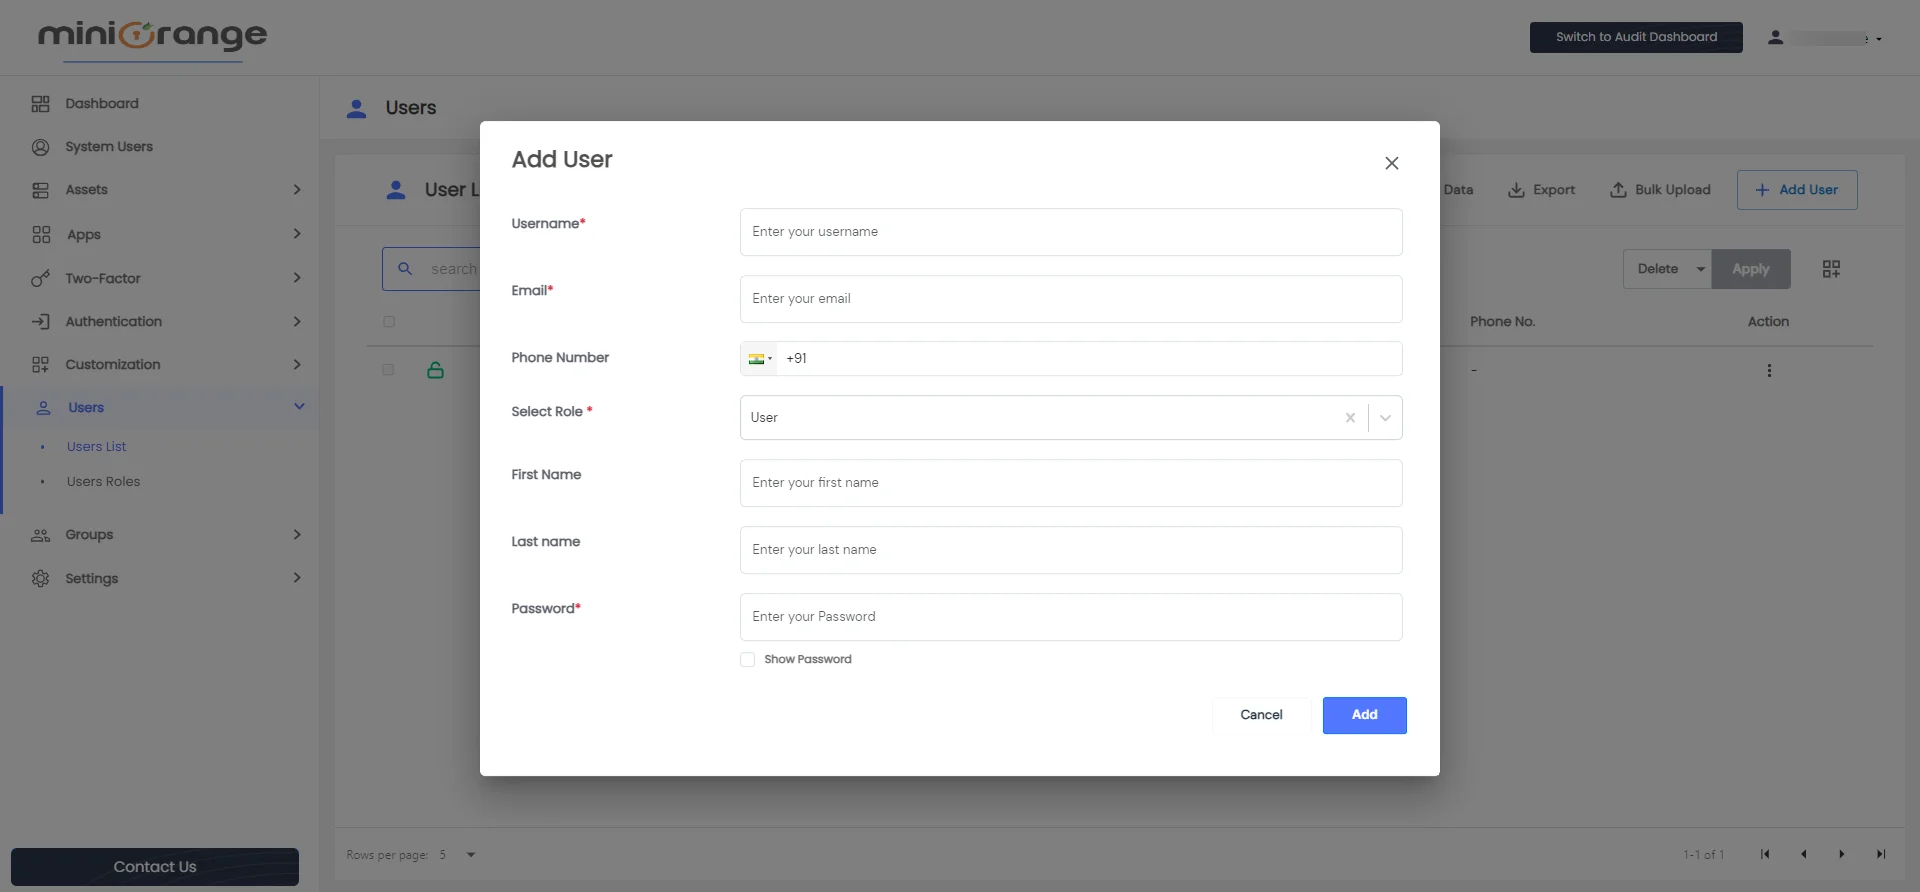Expand the Apps menu chevron
The image size is (1920, 892).
tap(297, 234)
